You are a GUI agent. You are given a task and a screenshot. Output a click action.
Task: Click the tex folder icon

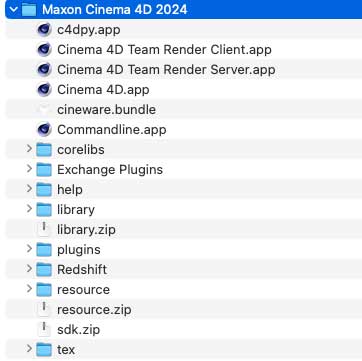click(x=44, y=350)
